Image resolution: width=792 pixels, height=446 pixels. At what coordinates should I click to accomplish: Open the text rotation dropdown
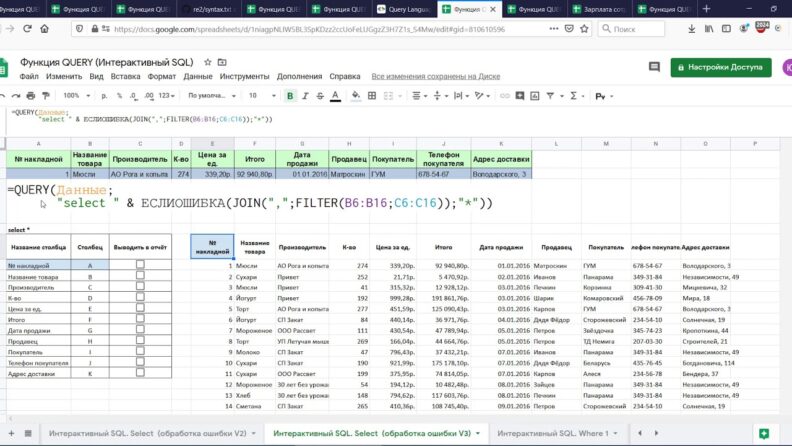[482, 95]
